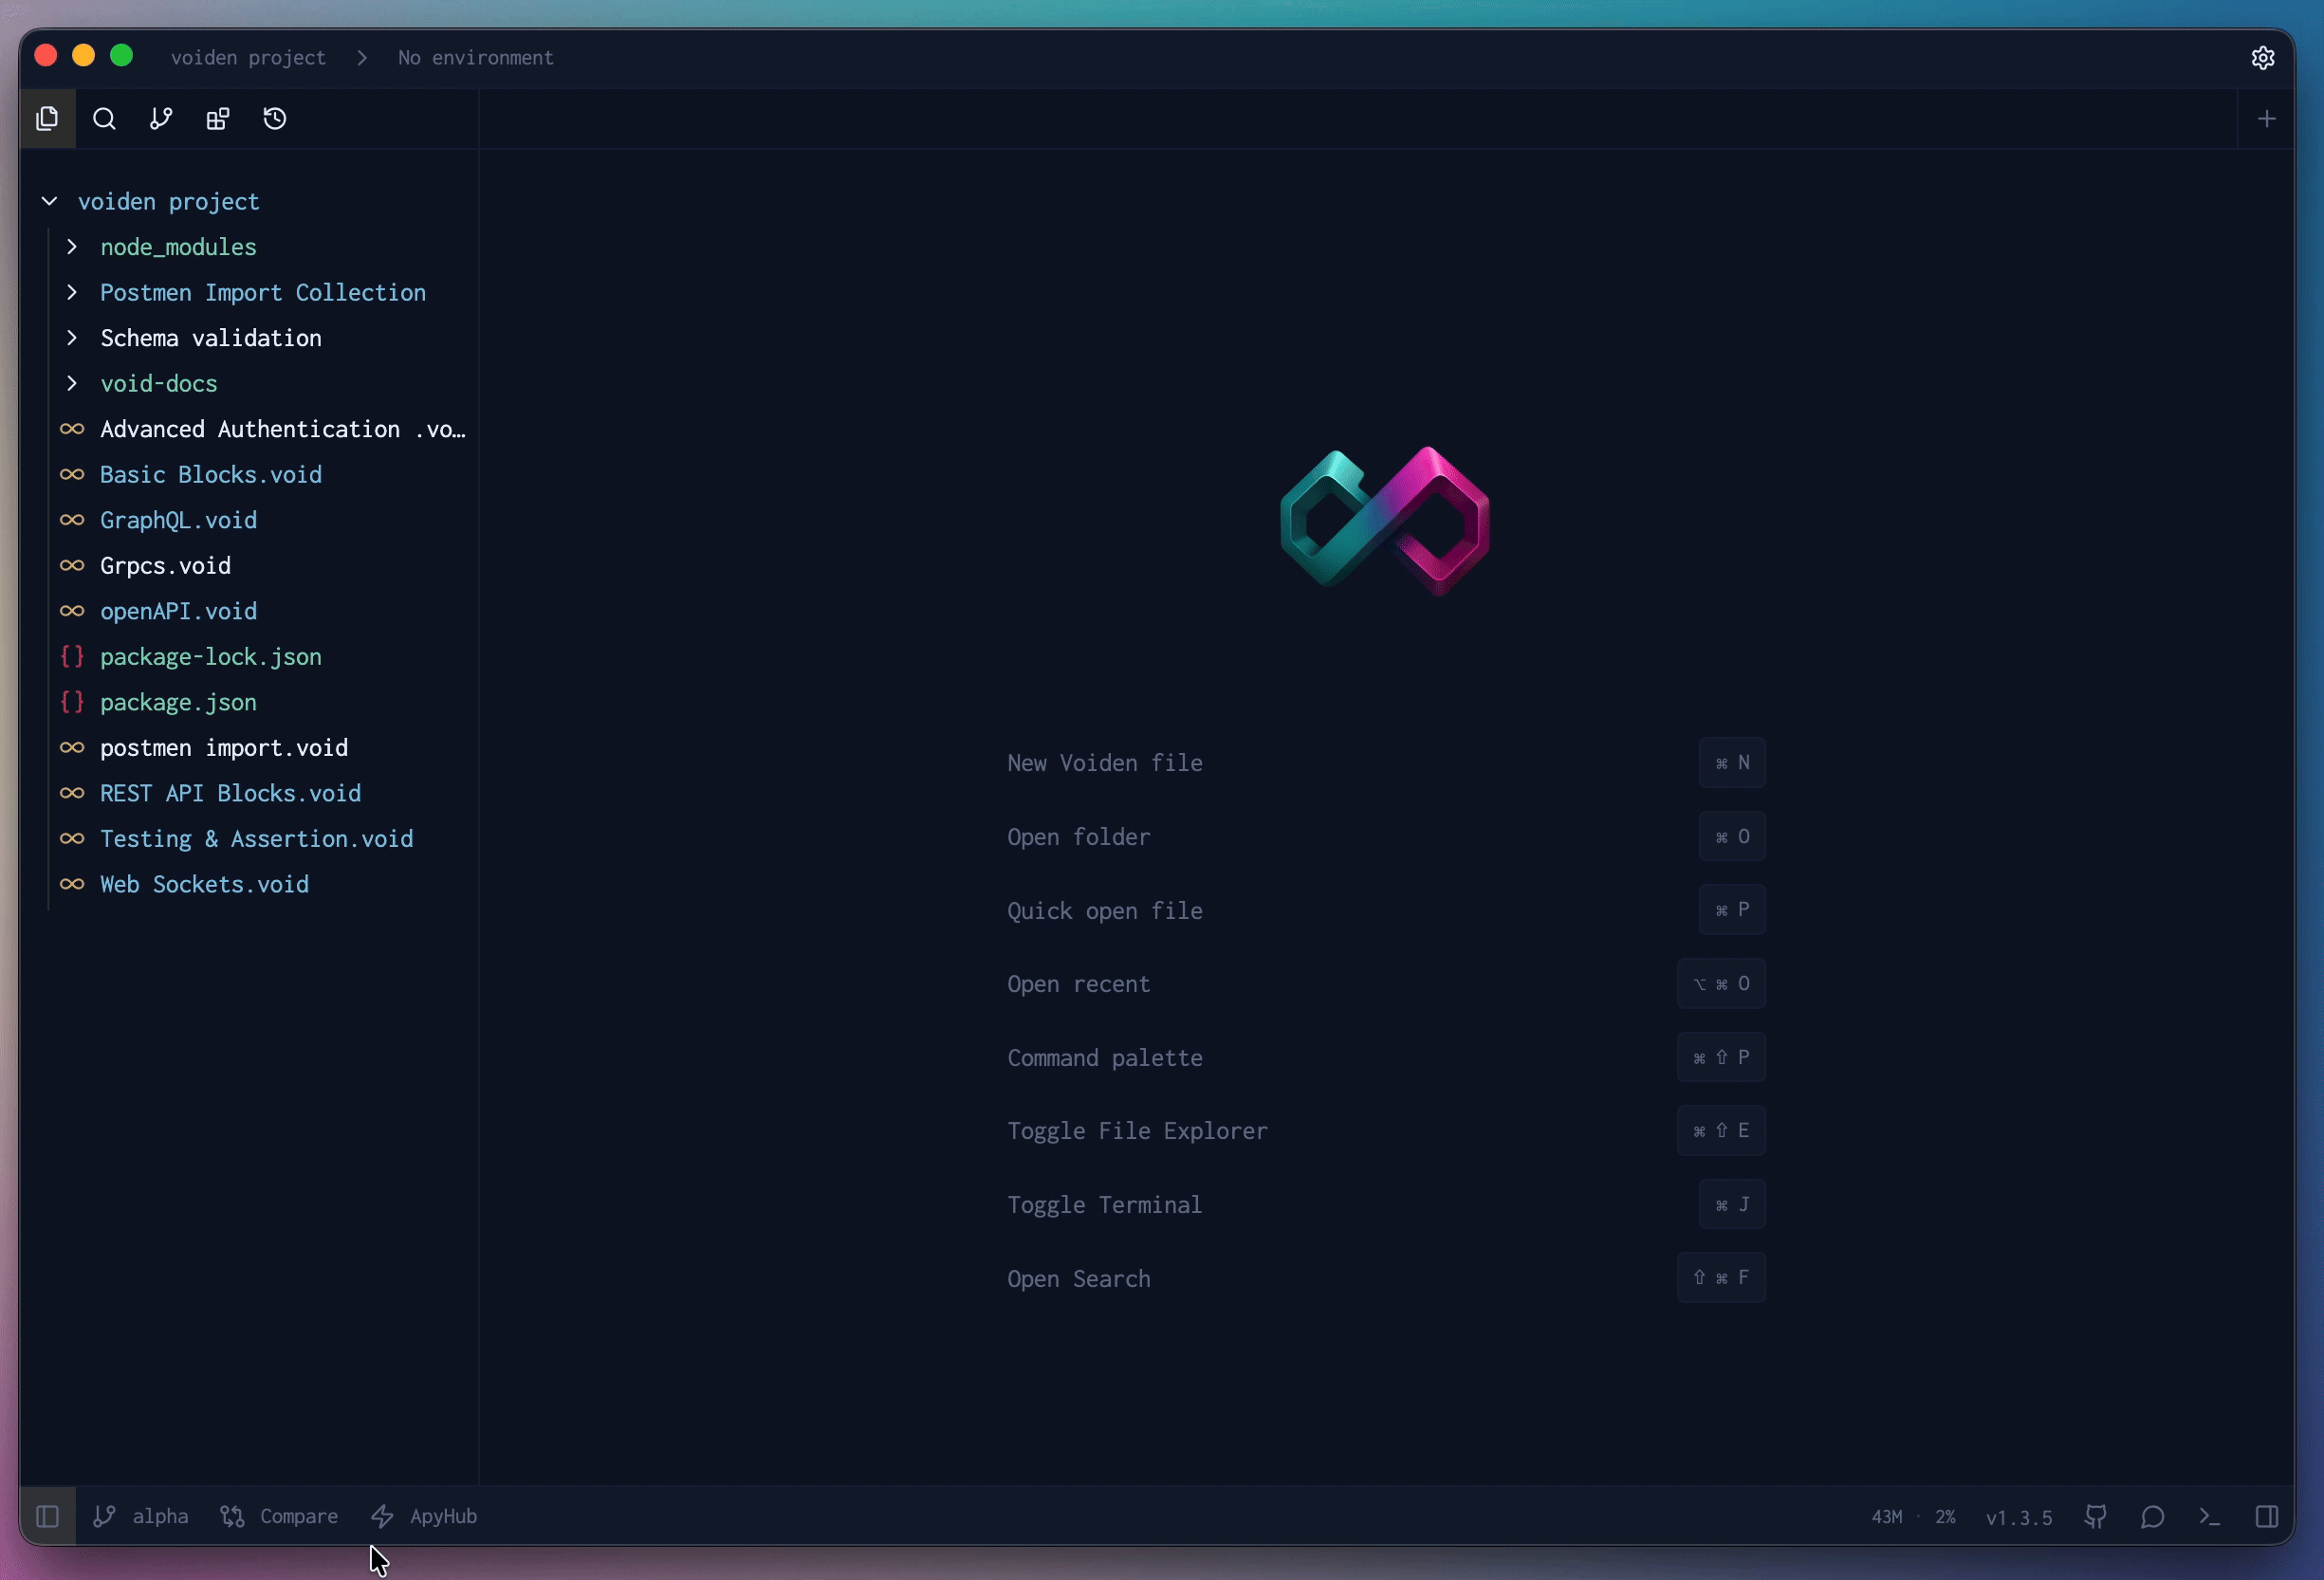The height and width of the screenshot is (1580, 2324).
Task: Collapse the voiden project root folder
Action: 49,201
